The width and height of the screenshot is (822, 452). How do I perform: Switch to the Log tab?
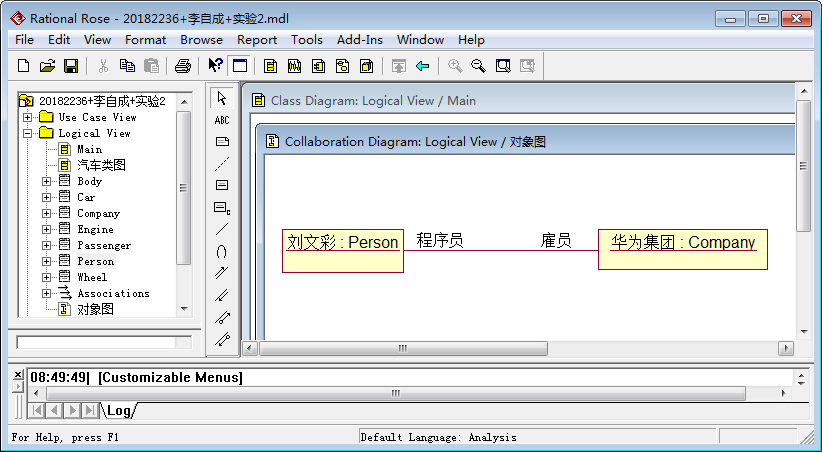[119, 410]
